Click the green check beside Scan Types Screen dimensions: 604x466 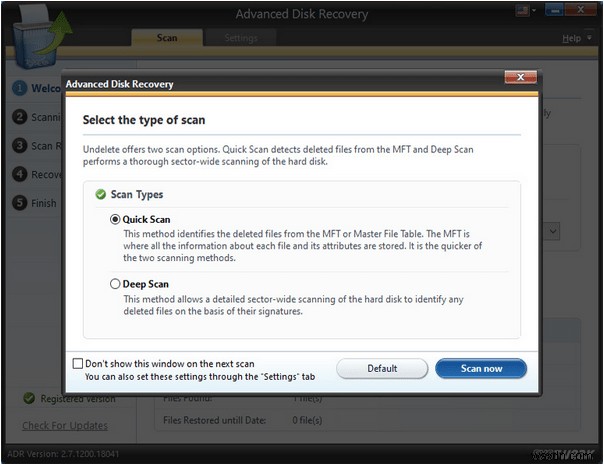click(100, 195)
